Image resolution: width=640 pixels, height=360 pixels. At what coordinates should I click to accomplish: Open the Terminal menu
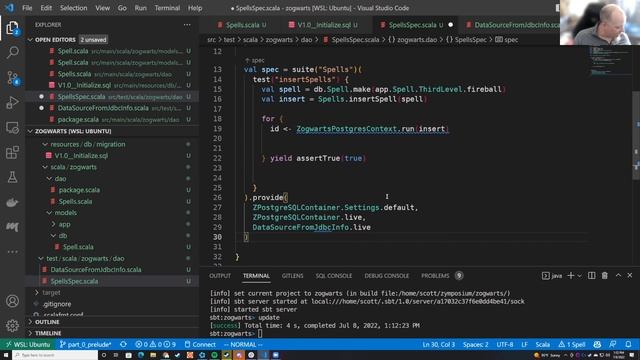167,8
